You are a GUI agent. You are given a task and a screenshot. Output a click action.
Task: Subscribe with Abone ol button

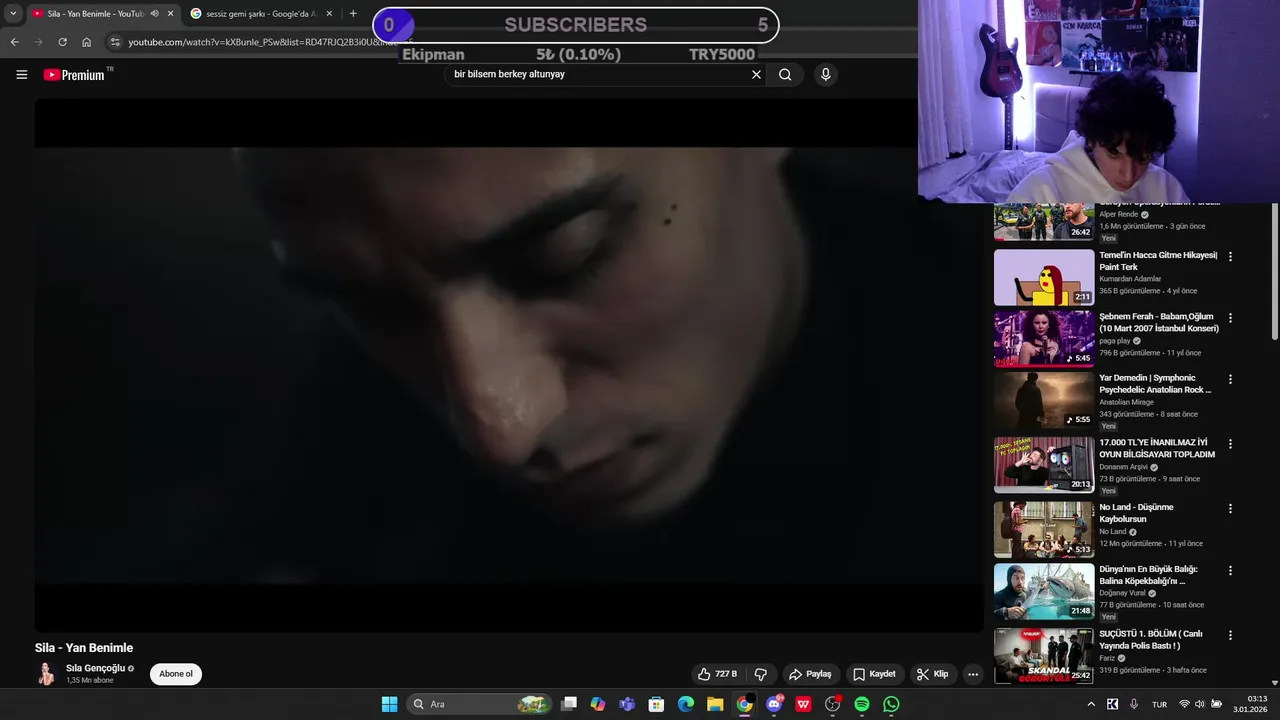176,674
